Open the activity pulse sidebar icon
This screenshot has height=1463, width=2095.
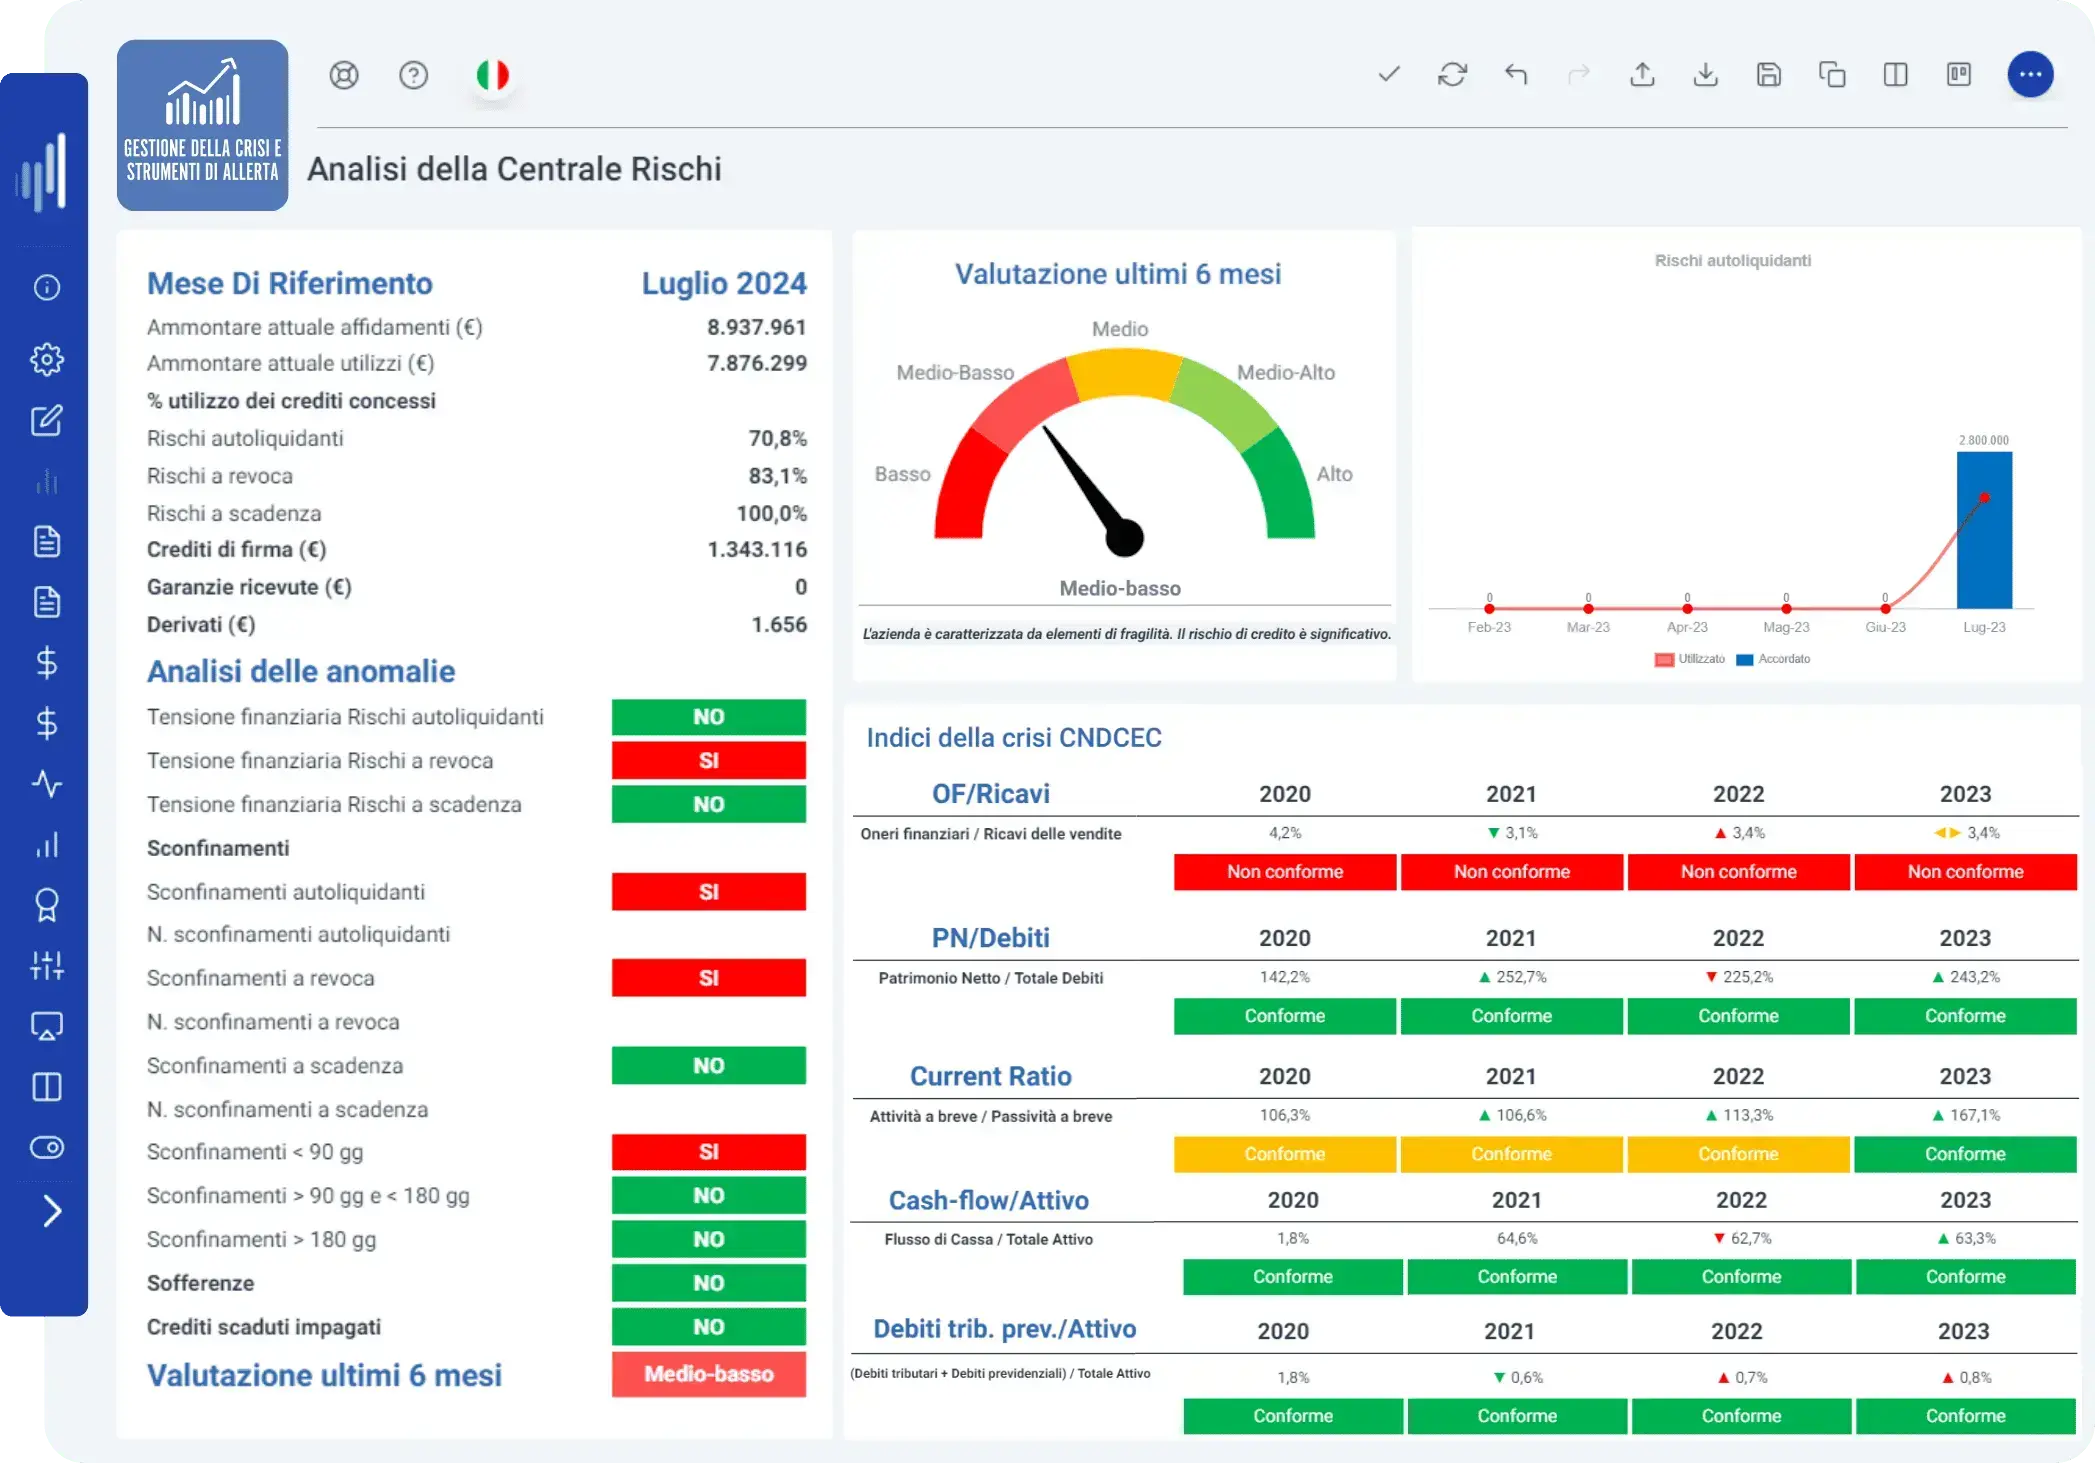coord(47,783)
